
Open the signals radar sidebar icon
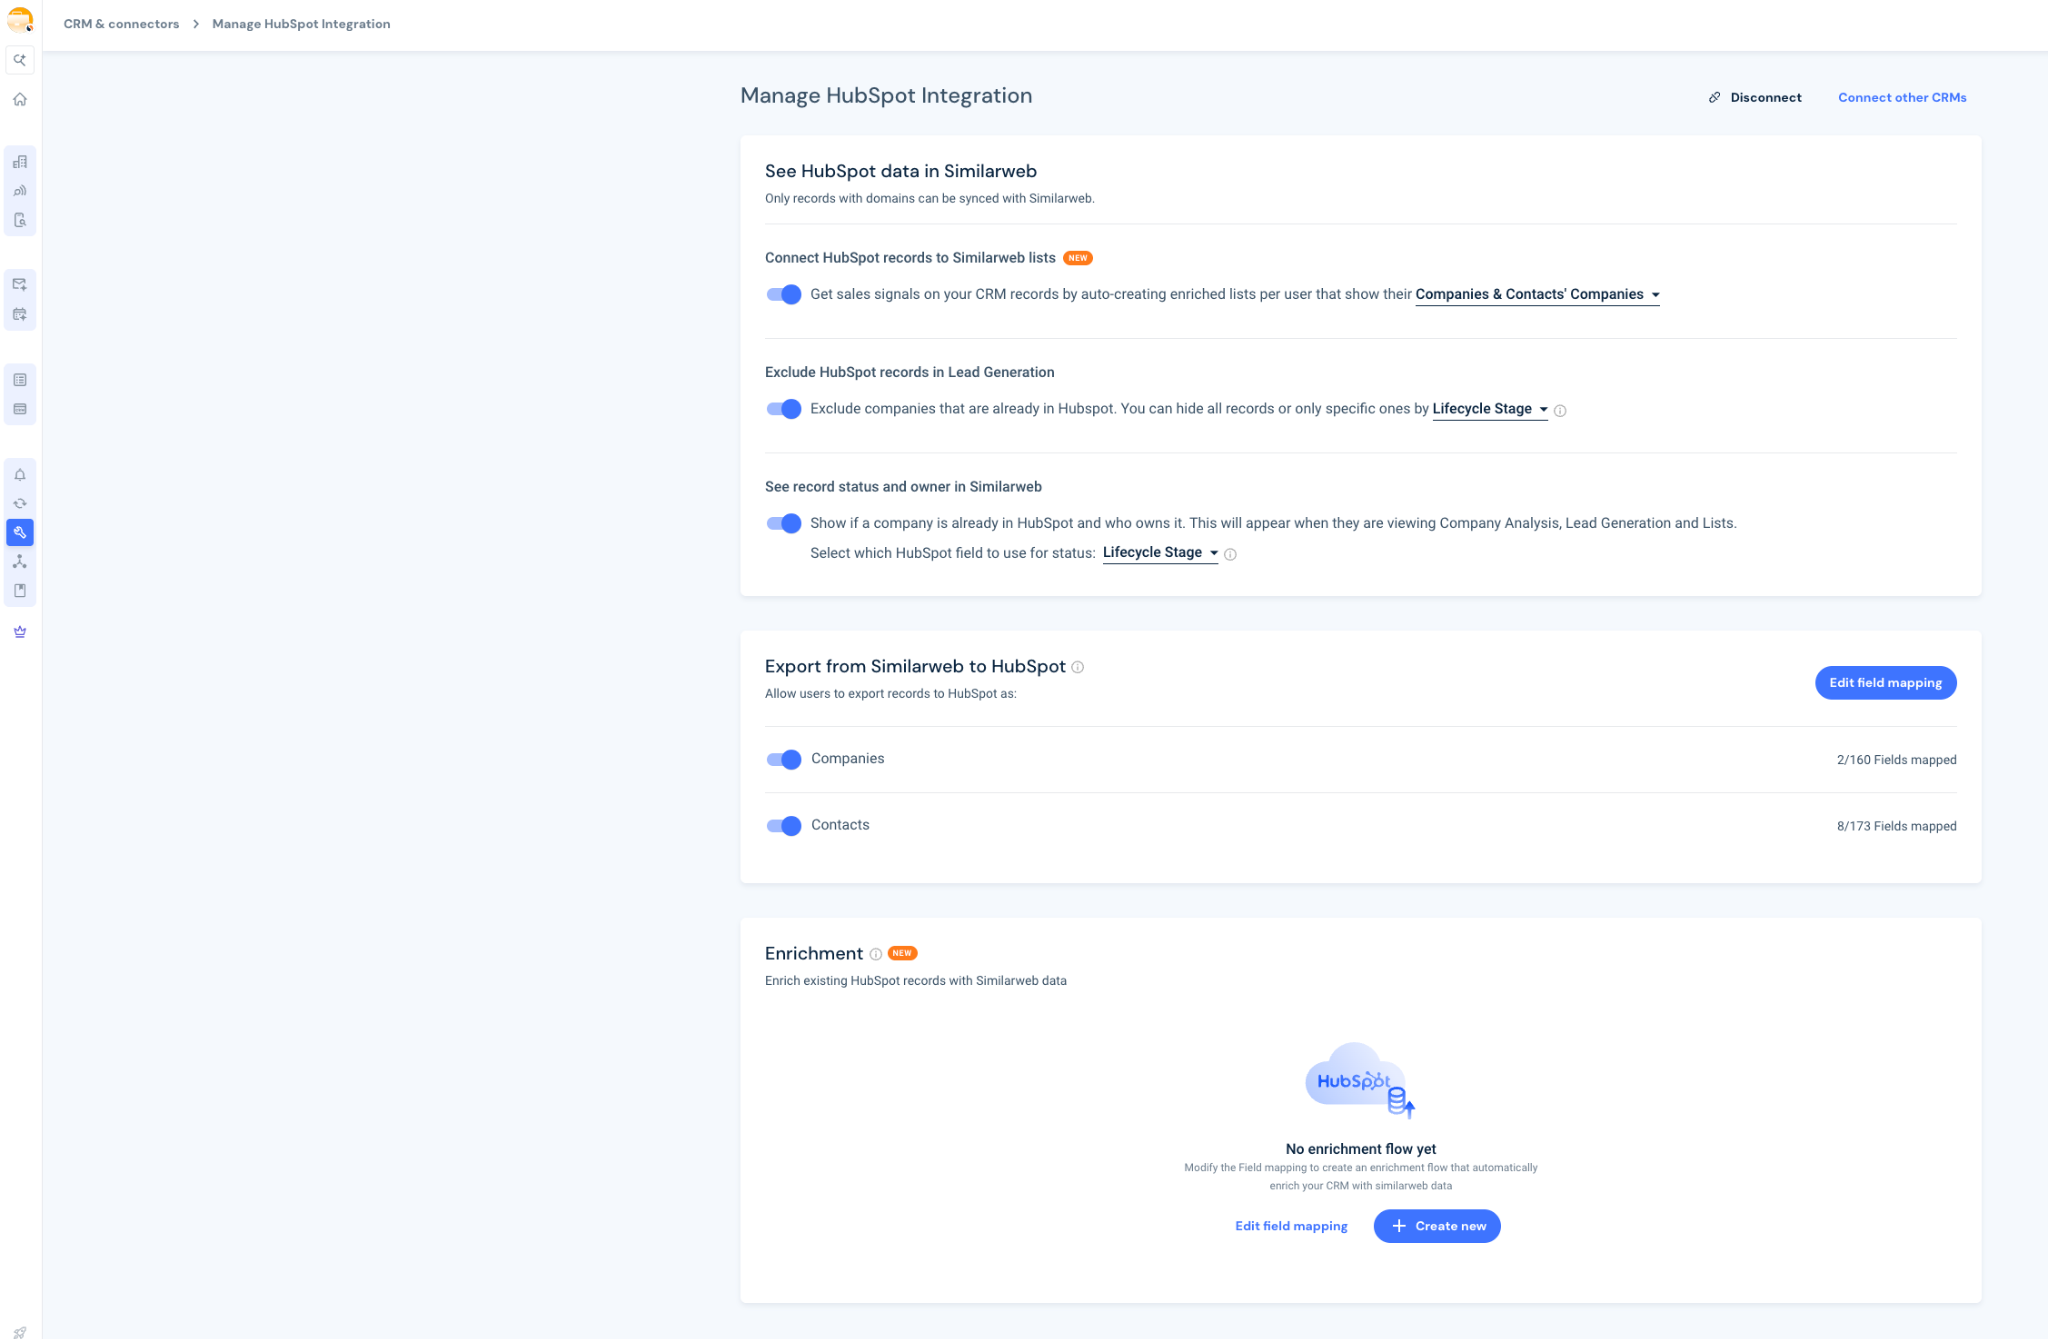point(20,191)
